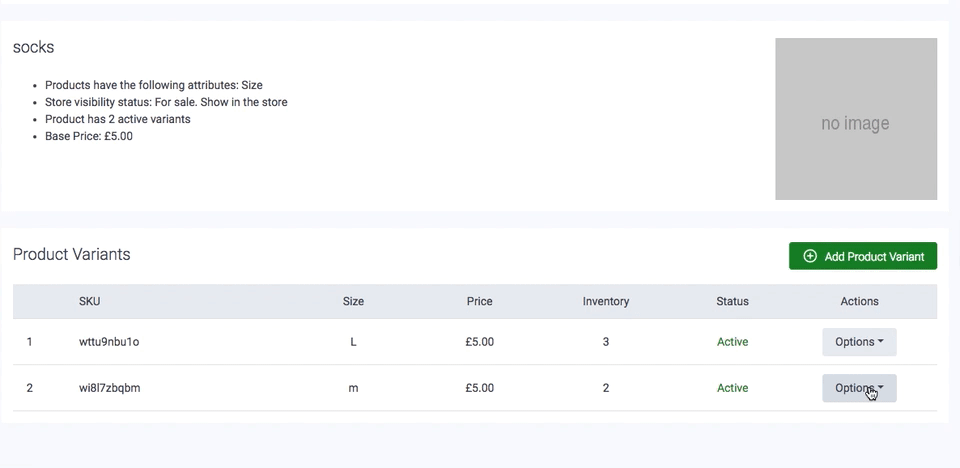Click the 'no image' product thumbnail

856,119
